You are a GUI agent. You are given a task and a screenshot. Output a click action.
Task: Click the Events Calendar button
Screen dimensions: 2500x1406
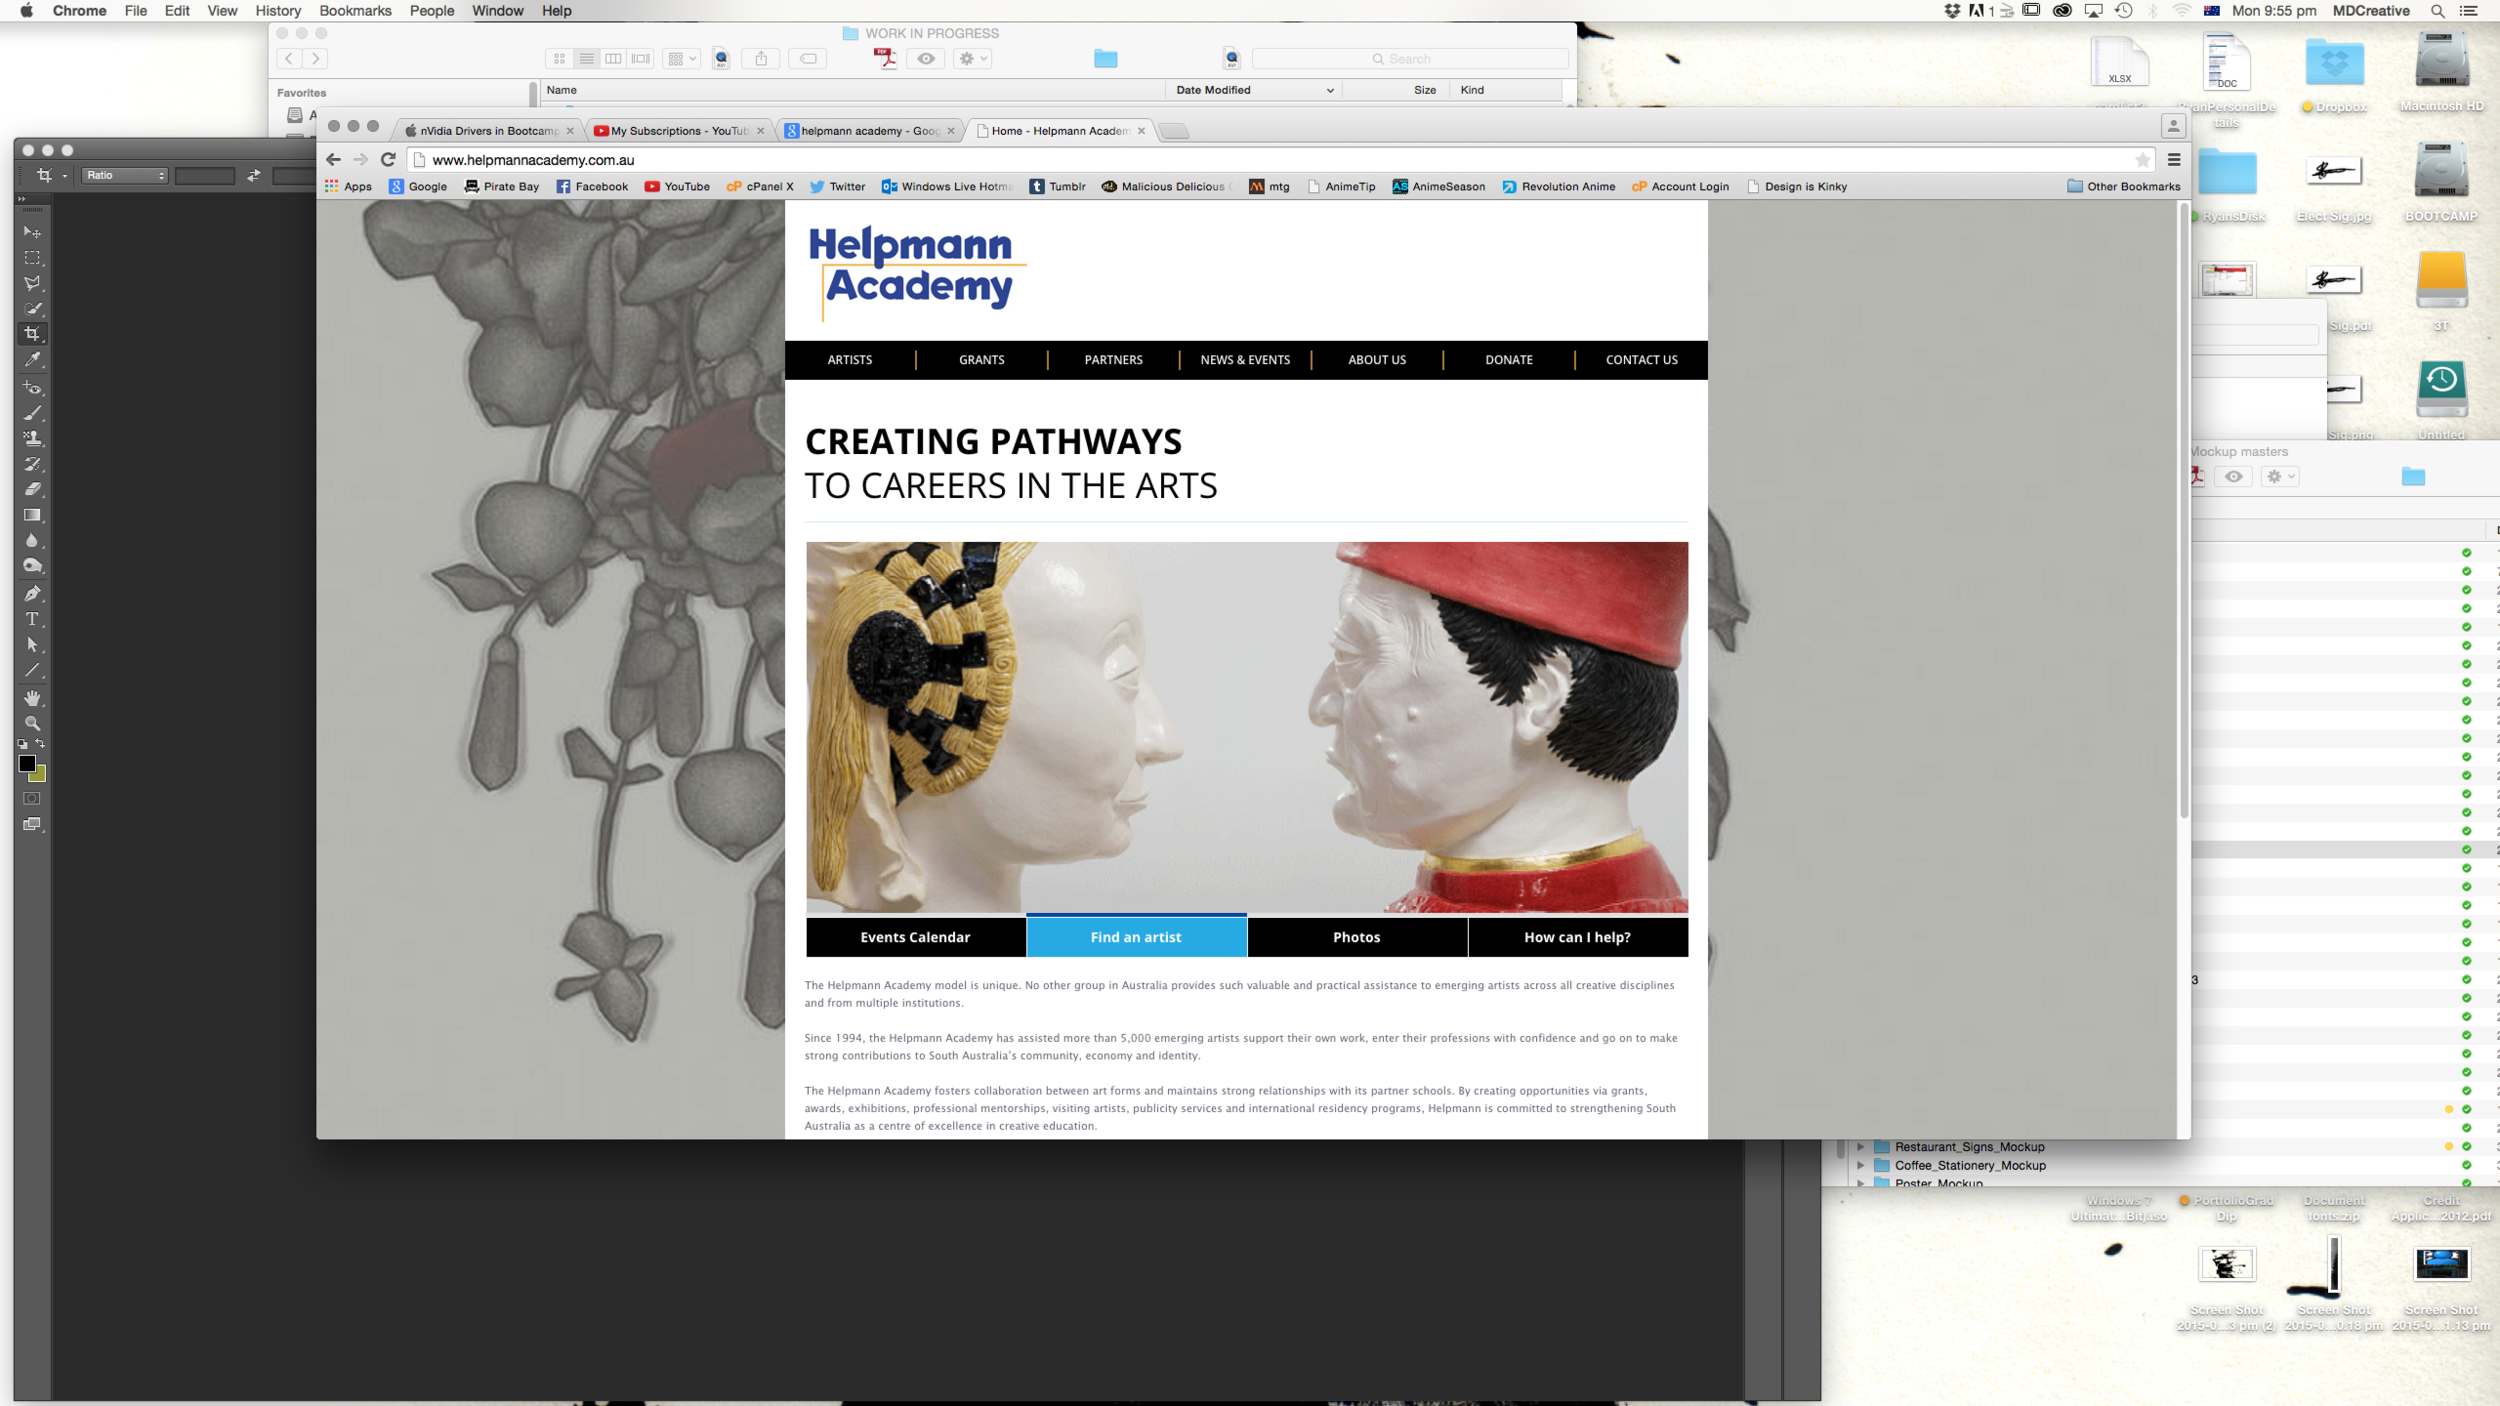pos(915,937)
